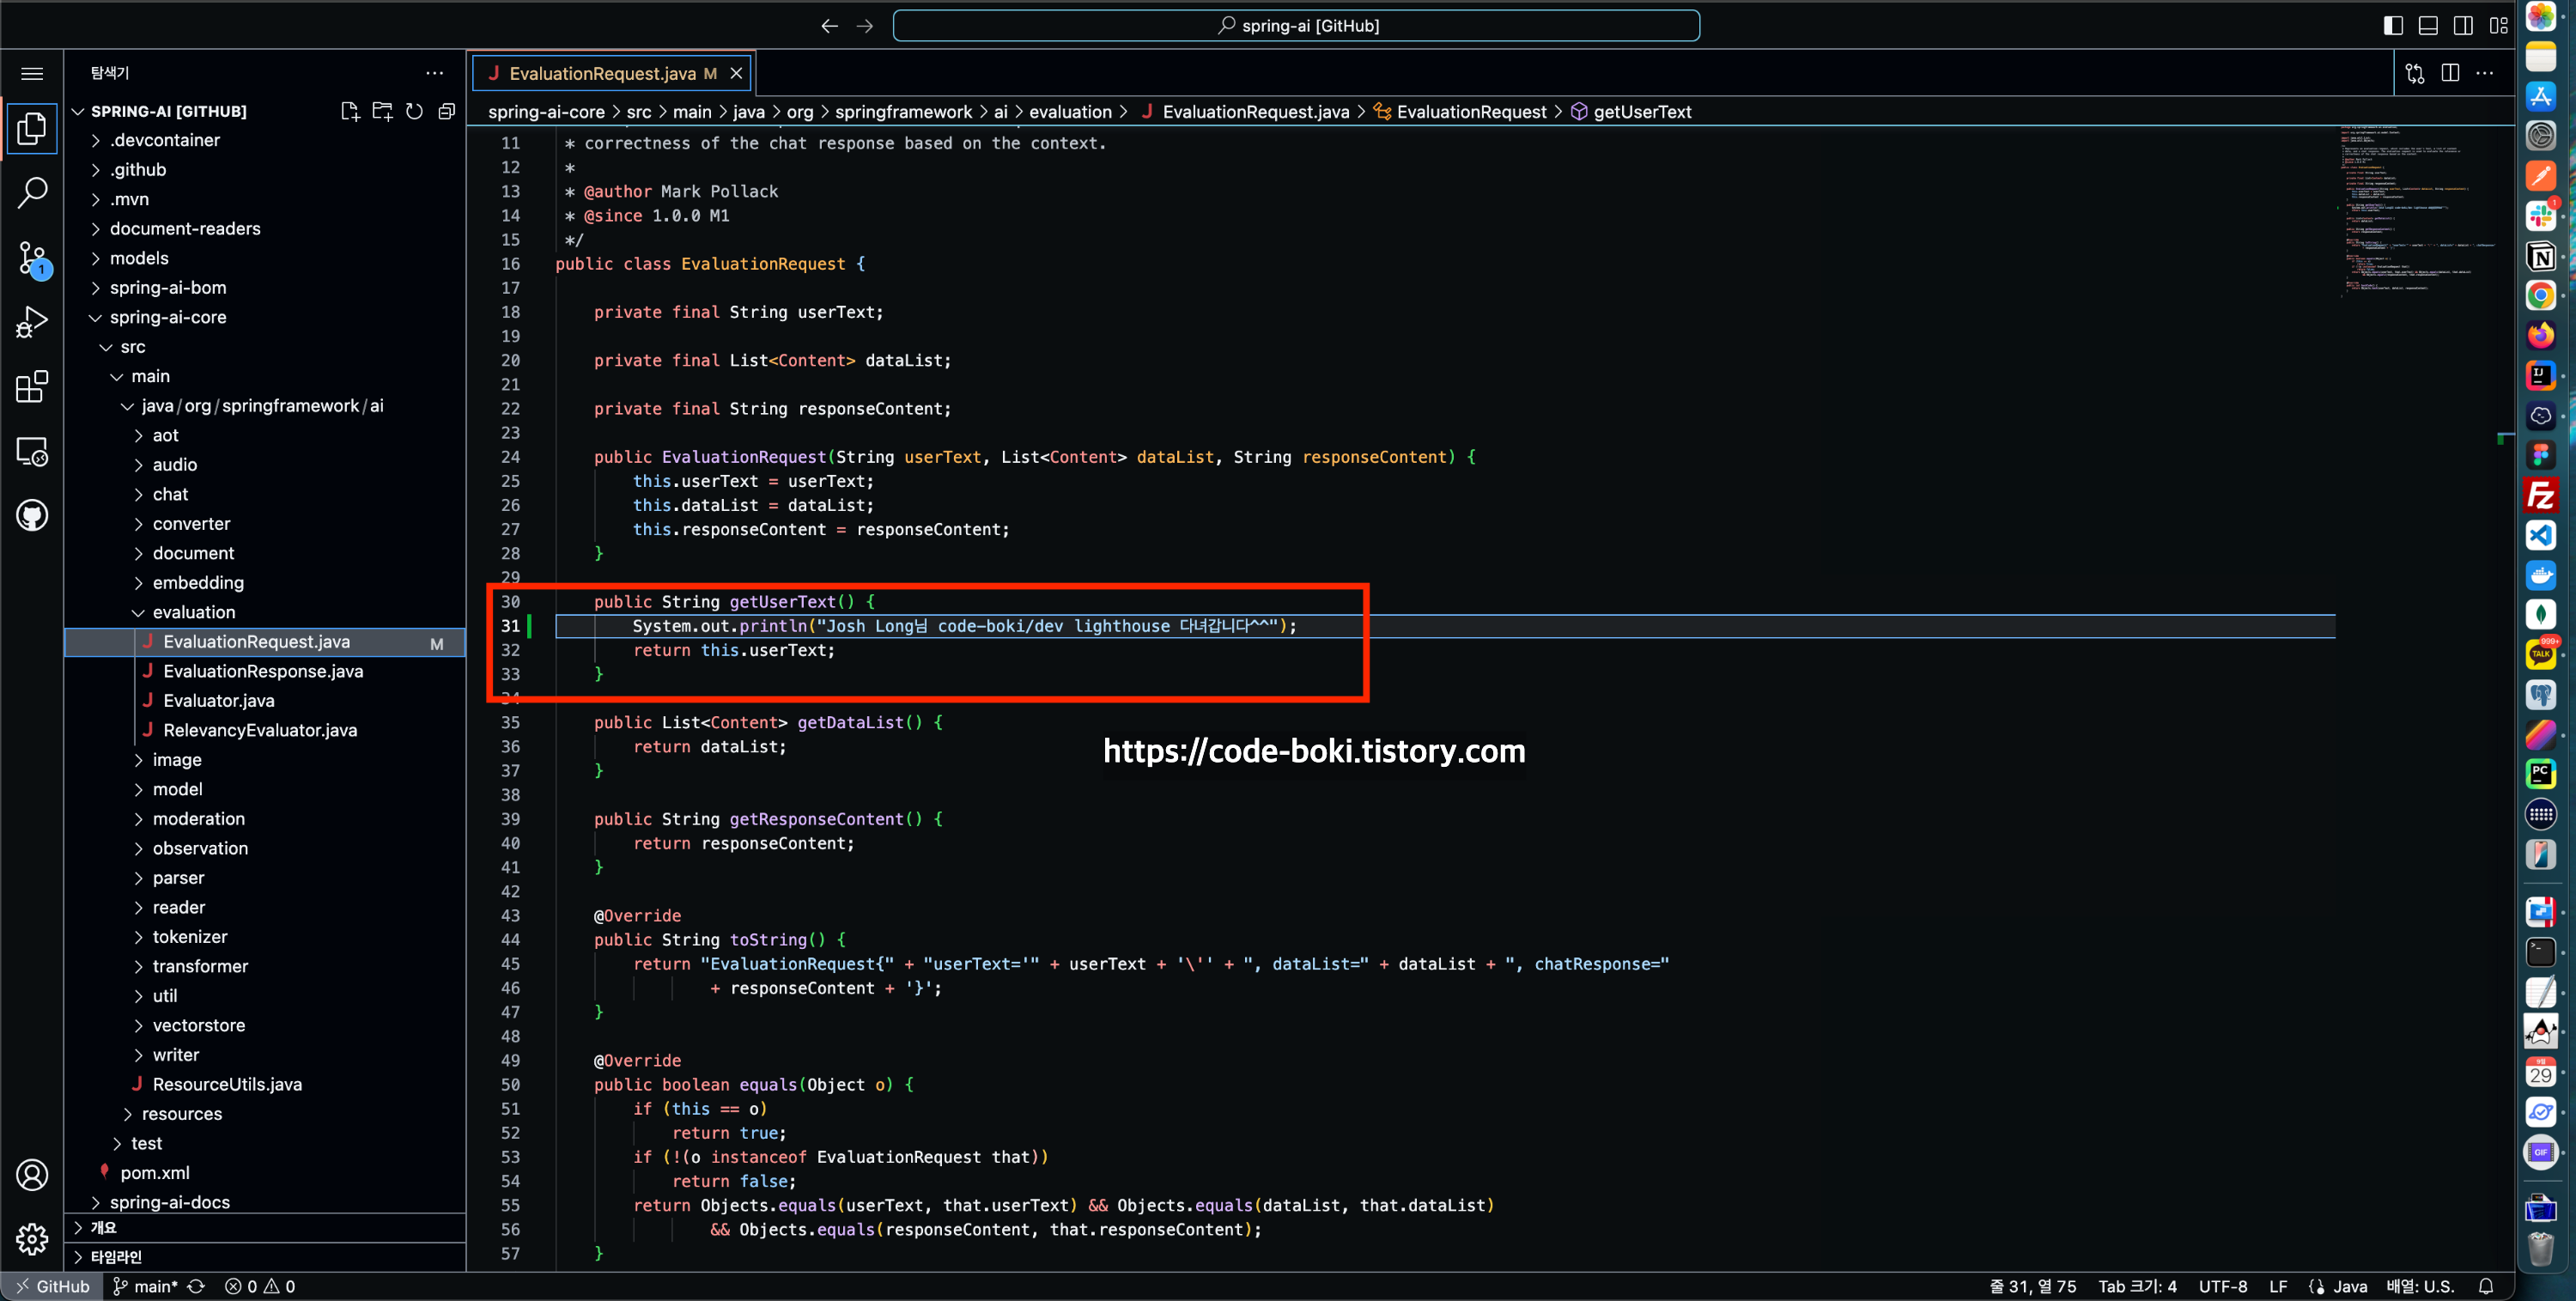Toggle the primary sidebar visibility
Screen dimensions: 2576x1301
point(2392,25)
